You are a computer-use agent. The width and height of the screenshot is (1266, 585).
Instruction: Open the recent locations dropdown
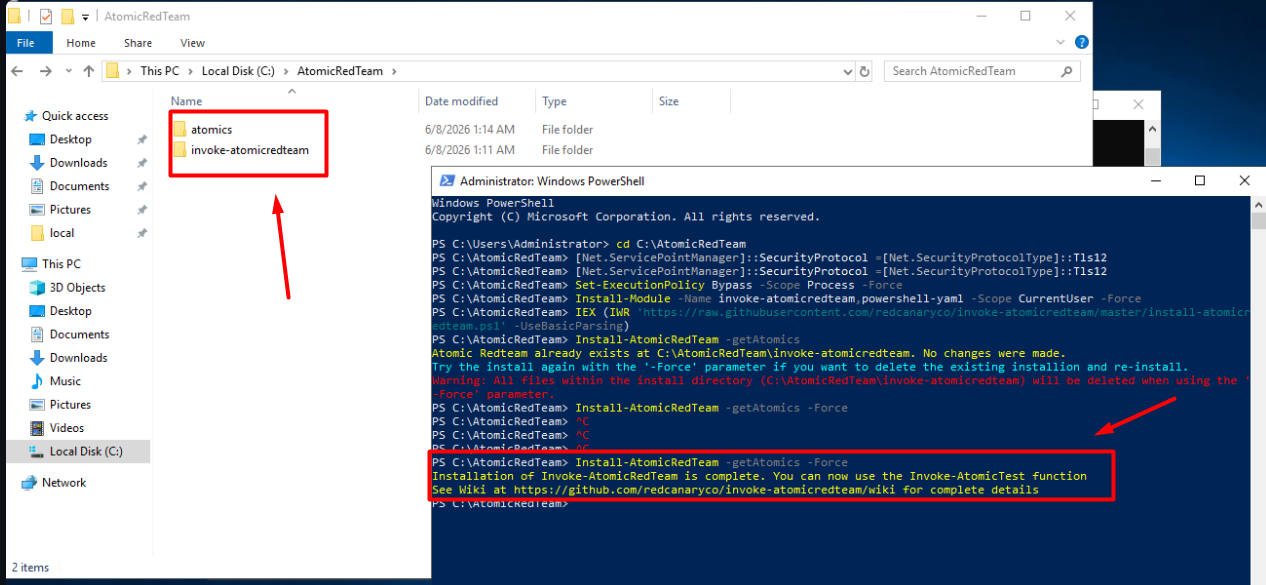(67, 72)
